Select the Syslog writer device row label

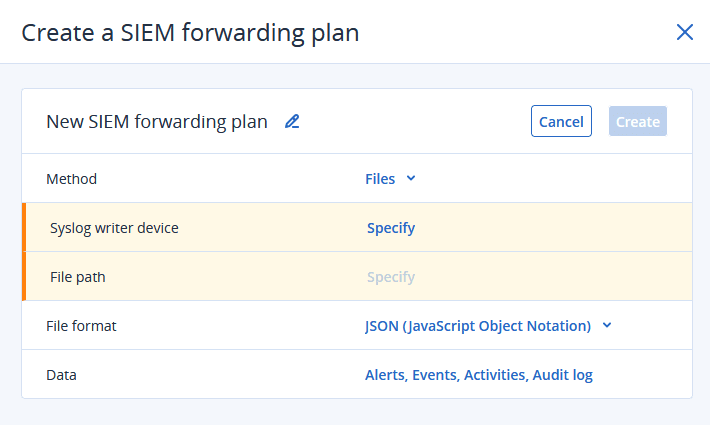(114, 228)
